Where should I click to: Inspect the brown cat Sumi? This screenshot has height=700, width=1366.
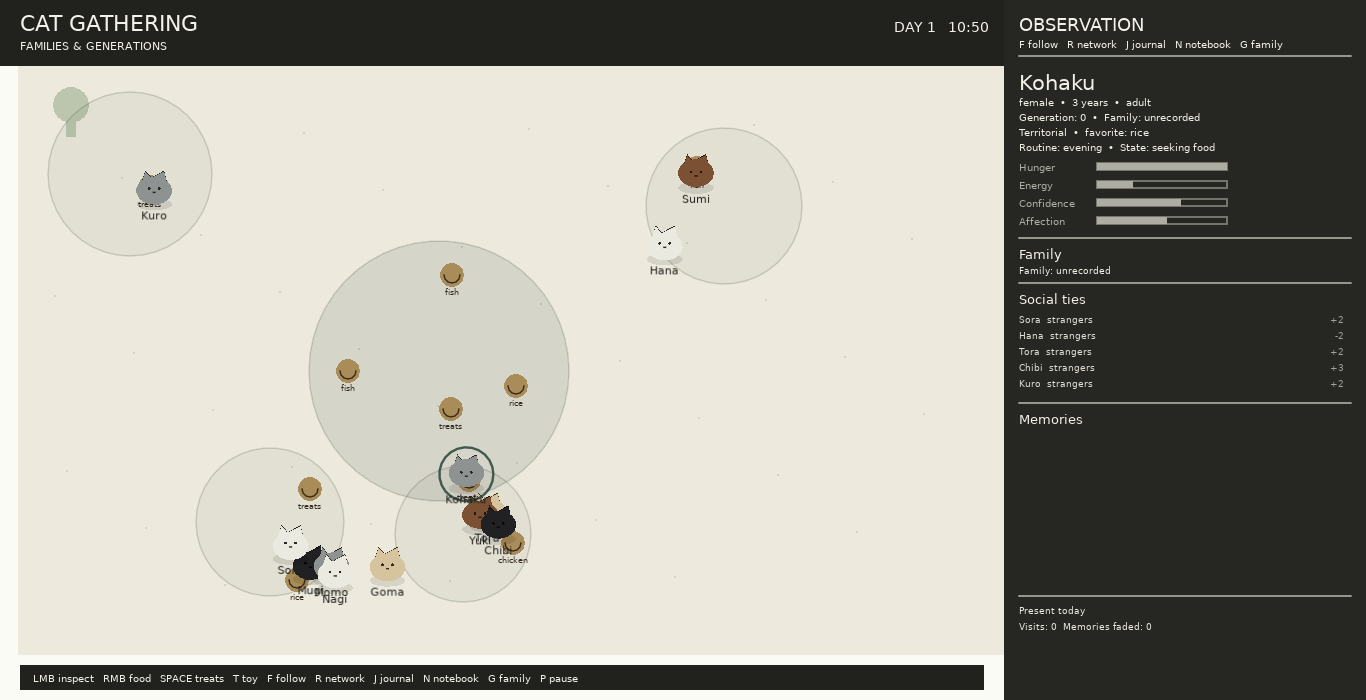(x=696, y=171)
